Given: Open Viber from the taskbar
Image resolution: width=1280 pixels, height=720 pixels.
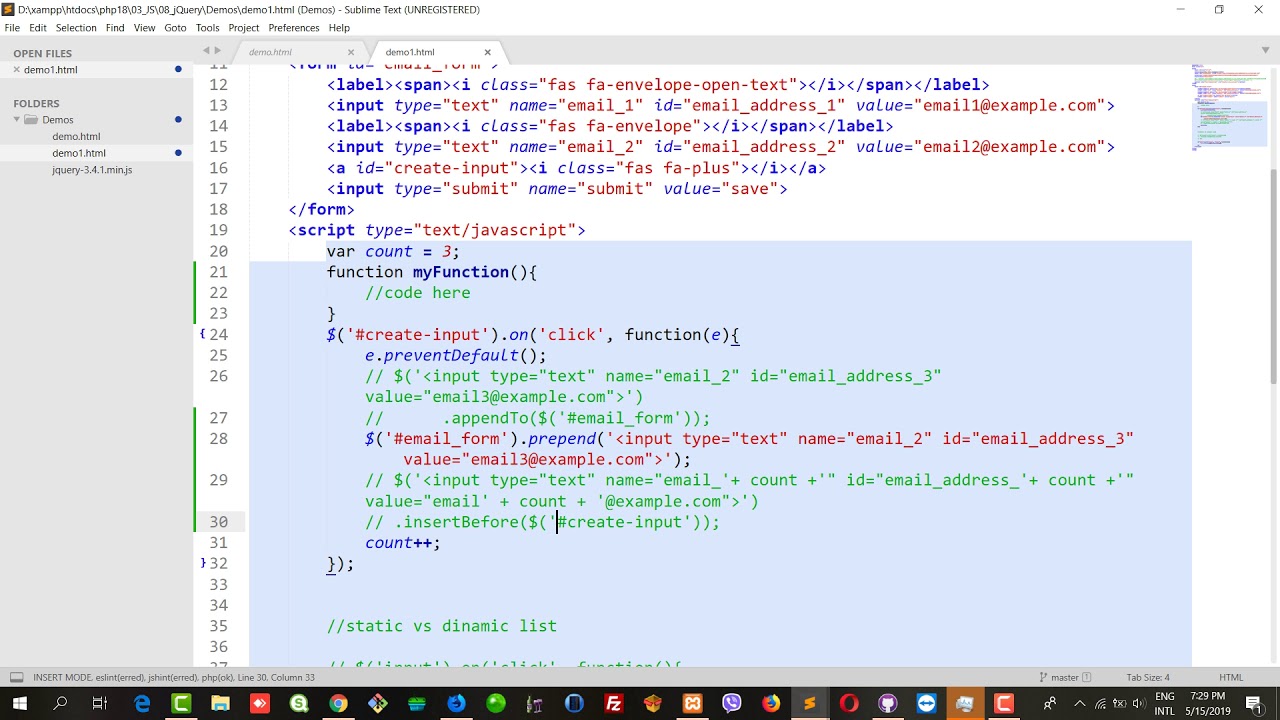Looking at the screenshot, I should [x=731, y=704].
